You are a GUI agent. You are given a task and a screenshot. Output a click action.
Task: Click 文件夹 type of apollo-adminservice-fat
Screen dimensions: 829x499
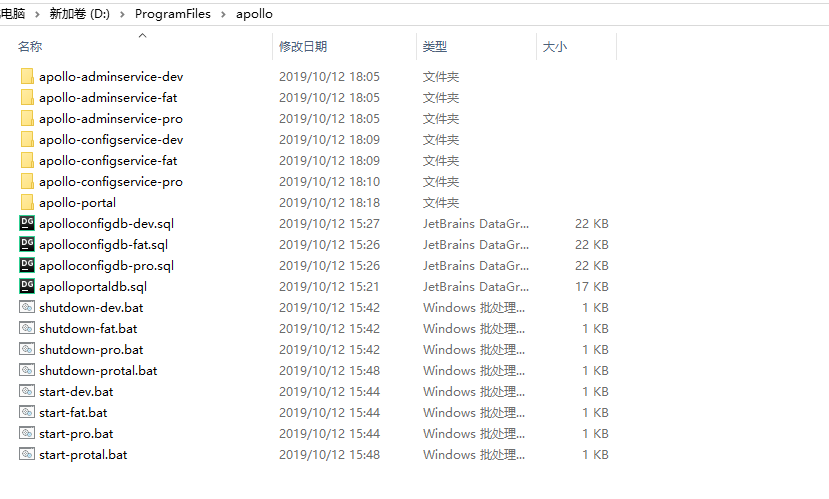click(441, 98)
